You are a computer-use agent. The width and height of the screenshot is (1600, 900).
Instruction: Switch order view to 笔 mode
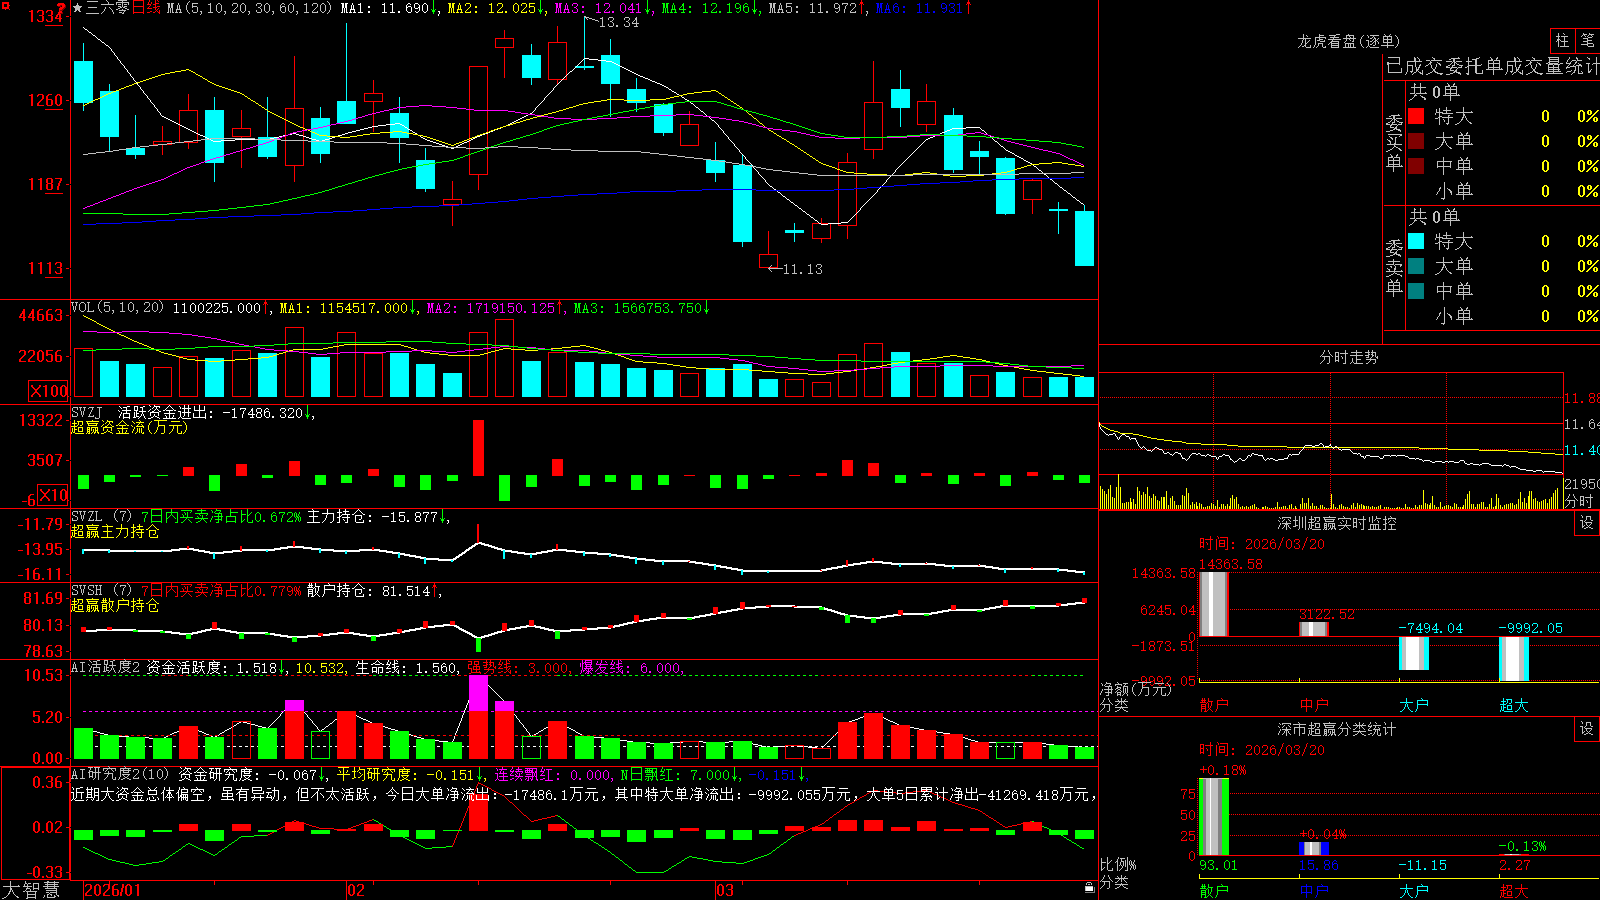point(1588,41)
